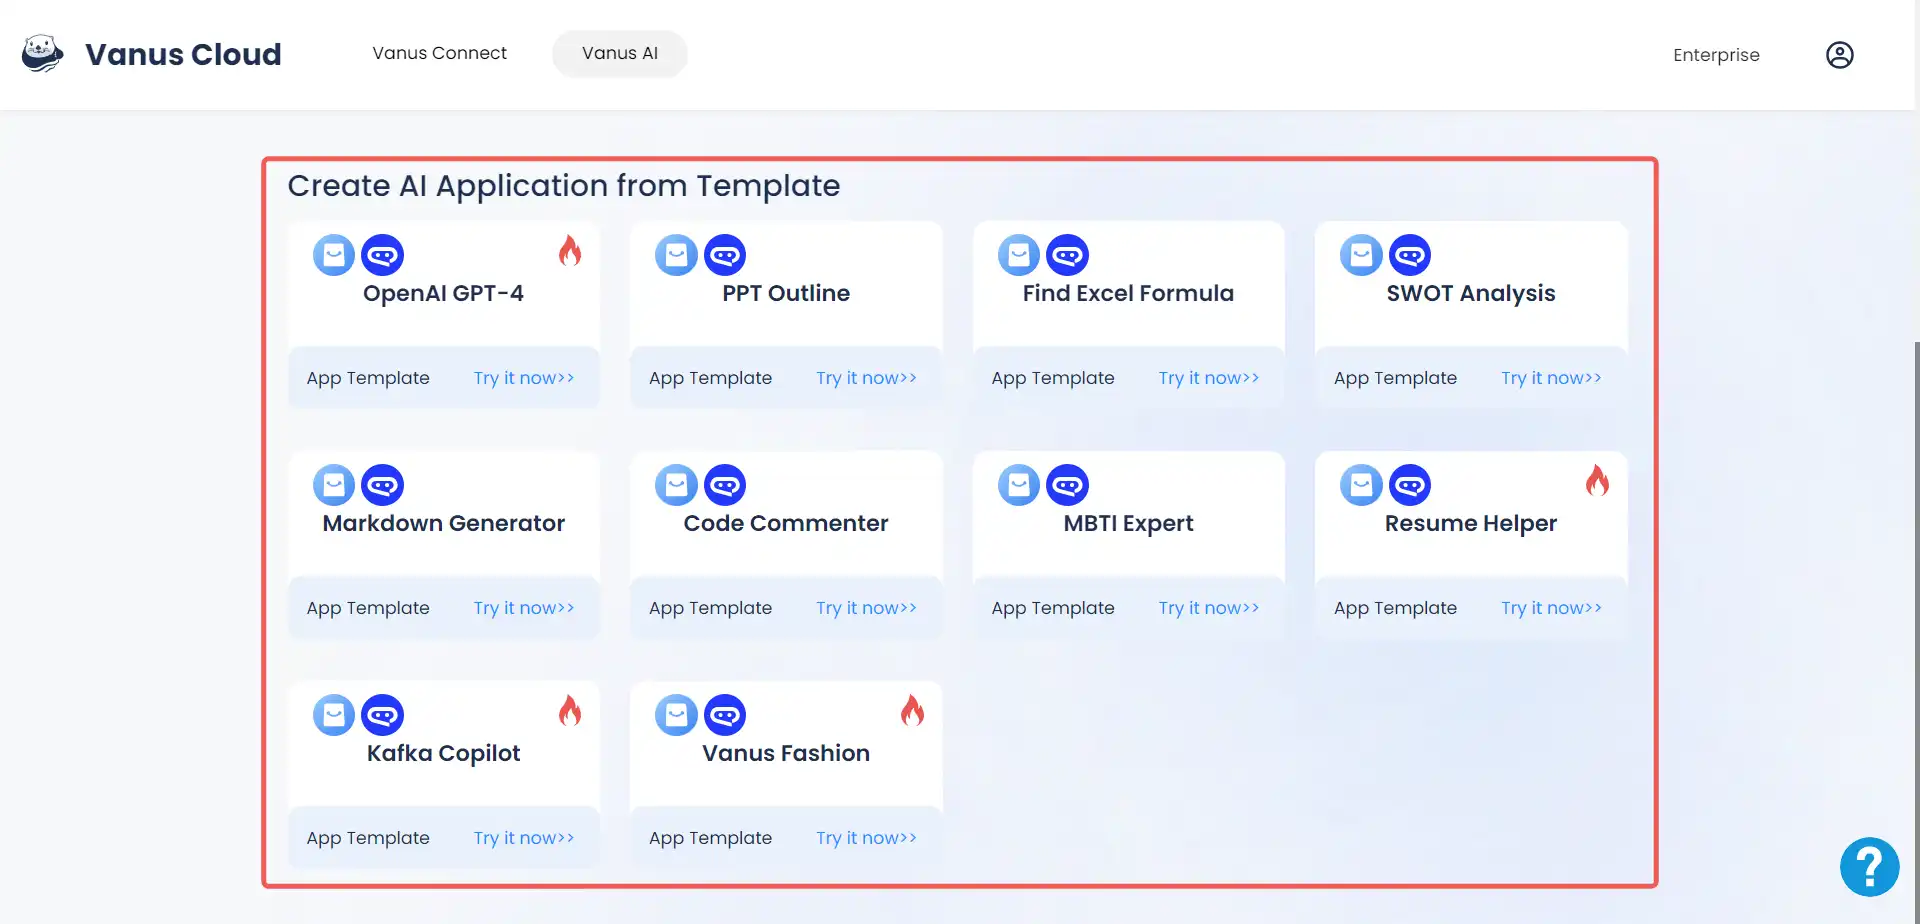Click the flame icon on OpenAI GPT-4 card
1920x924 pixels.
pos(570,250)
